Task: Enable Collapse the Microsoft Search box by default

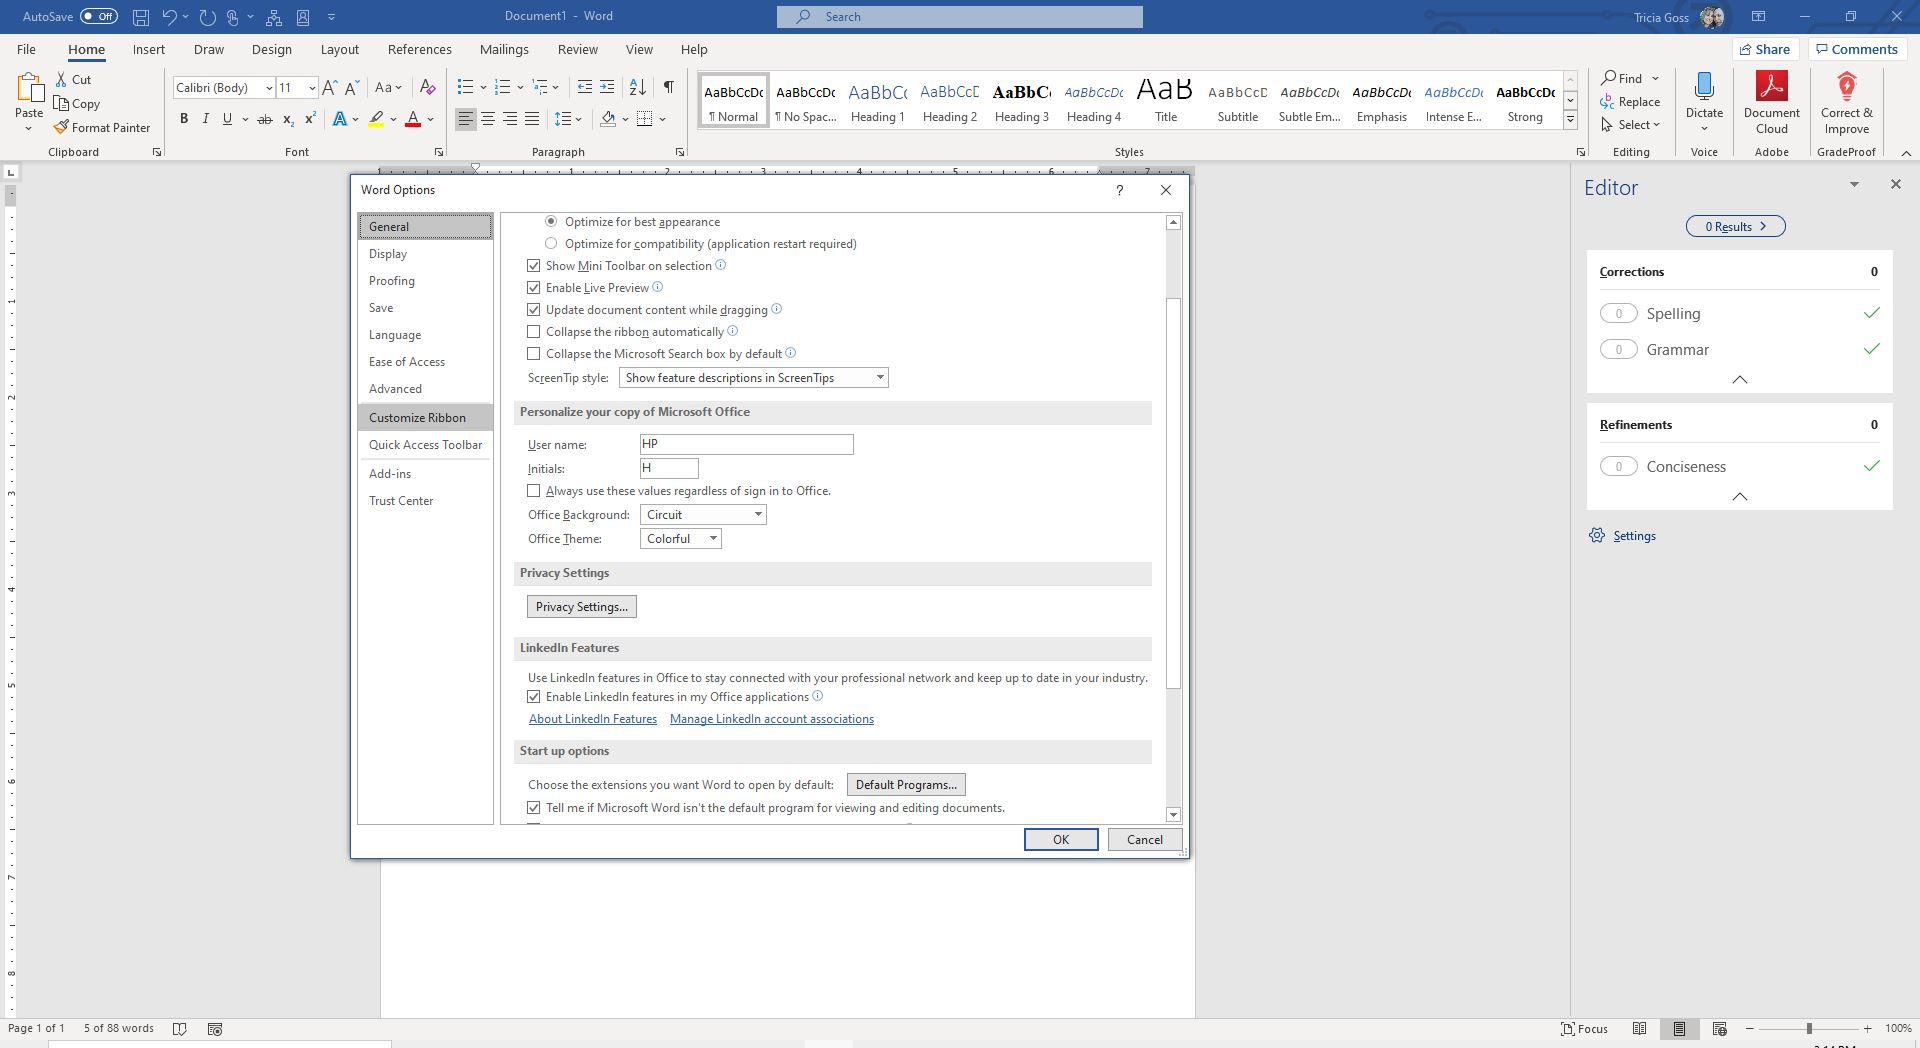Action: pos(534,354)
